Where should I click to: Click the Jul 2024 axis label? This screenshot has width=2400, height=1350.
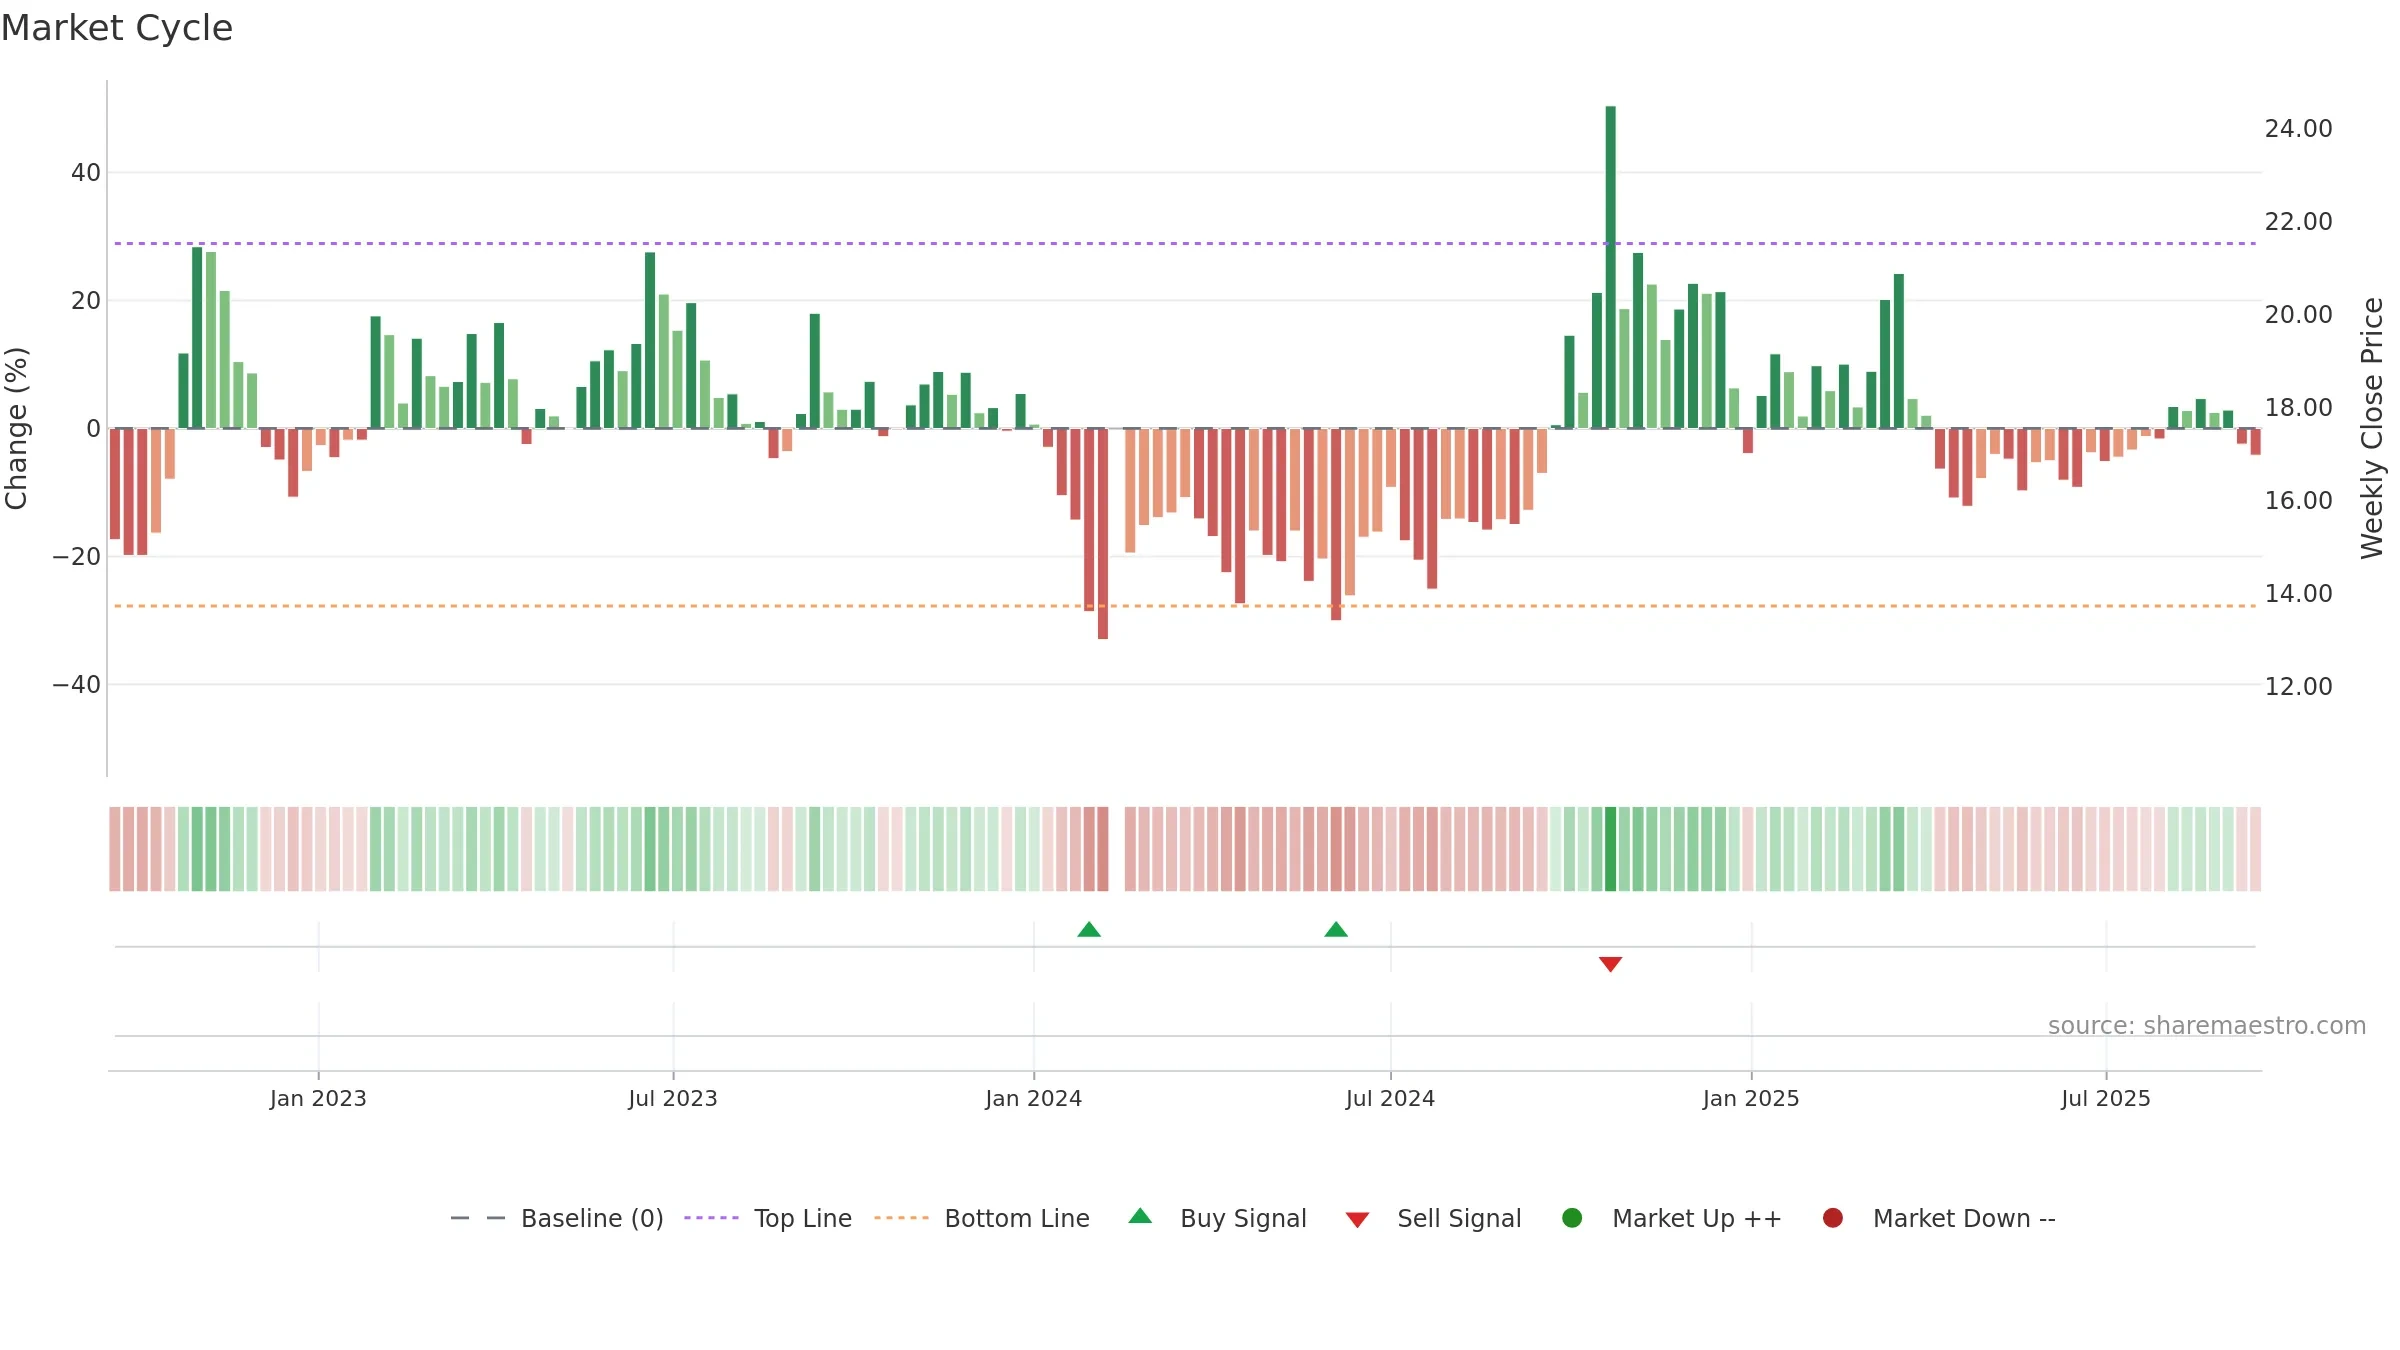click(x=1390, y=1099)
